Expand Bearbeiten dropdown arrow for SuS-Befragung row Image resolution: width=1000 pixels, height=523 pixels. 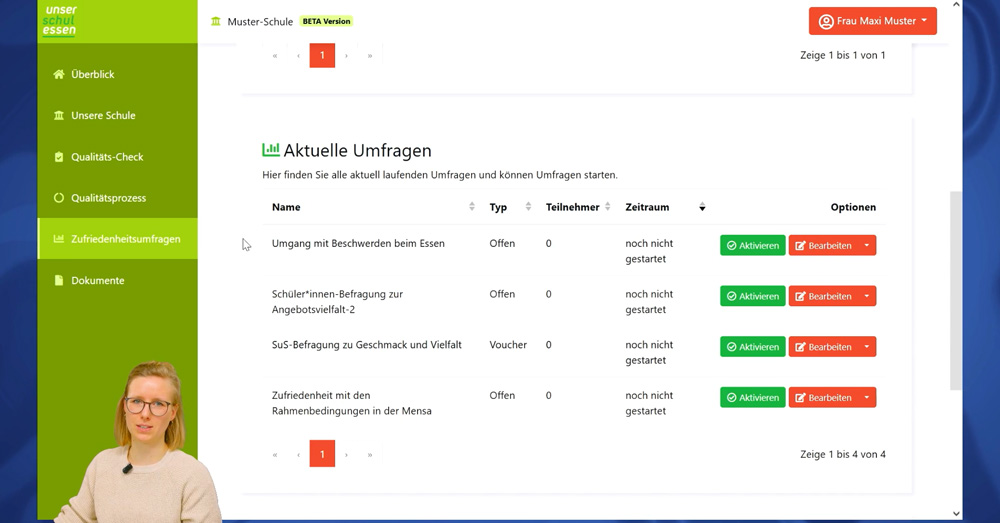(867, 347)
